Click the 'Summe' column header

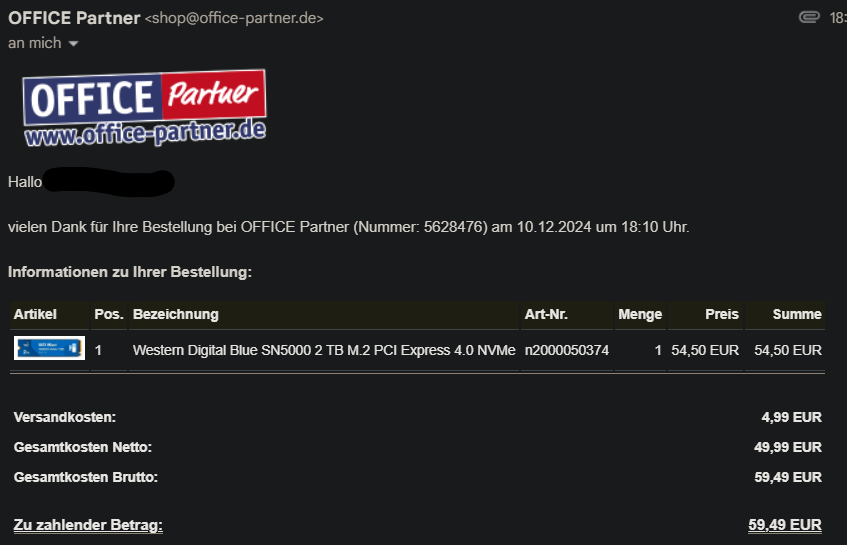point(797,314)
